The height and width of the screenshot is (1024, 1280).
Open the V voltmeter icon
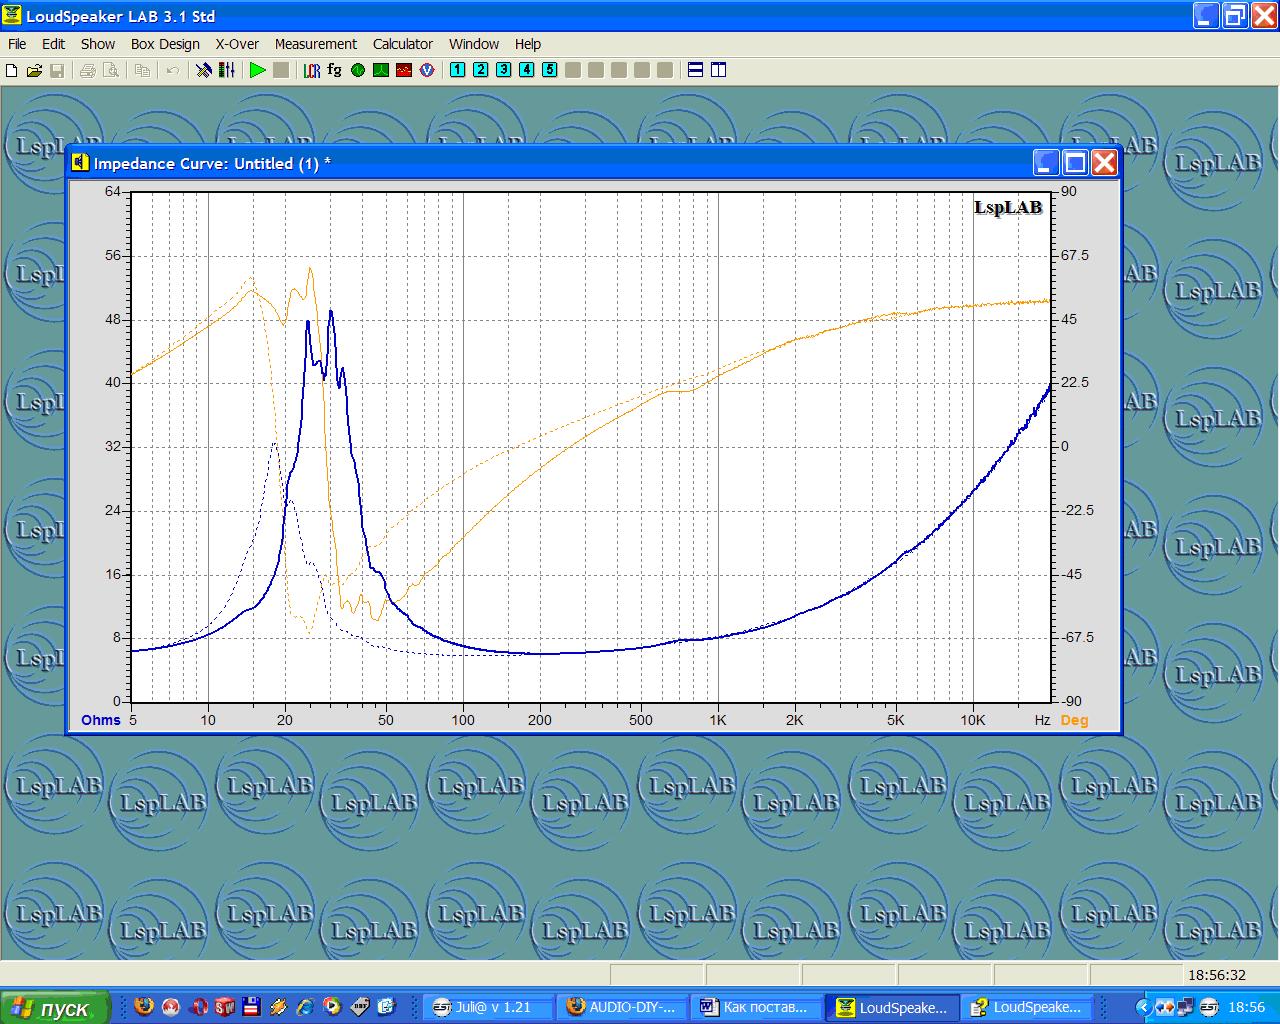(427, 70)
